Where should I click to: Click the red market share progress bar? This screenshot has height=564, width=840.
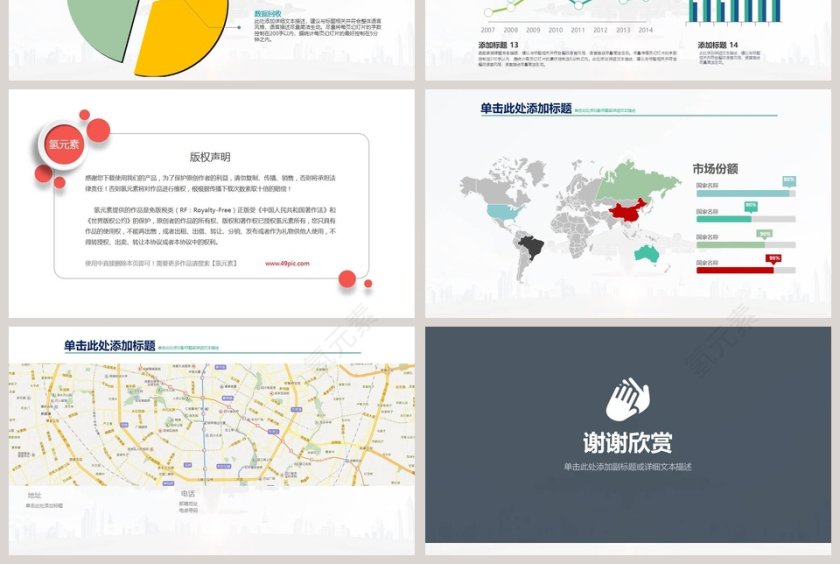click(x=735, y=270)
